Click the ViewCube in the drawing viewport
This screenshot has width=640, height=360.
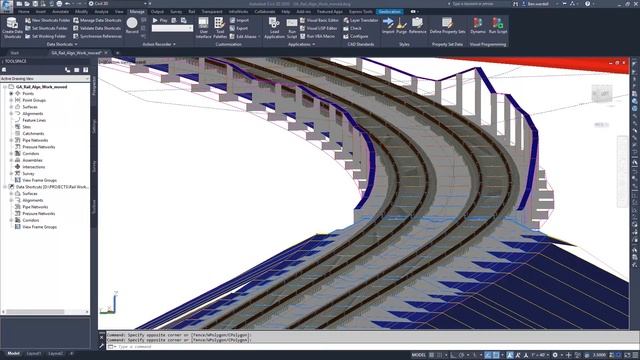(602, 94)
